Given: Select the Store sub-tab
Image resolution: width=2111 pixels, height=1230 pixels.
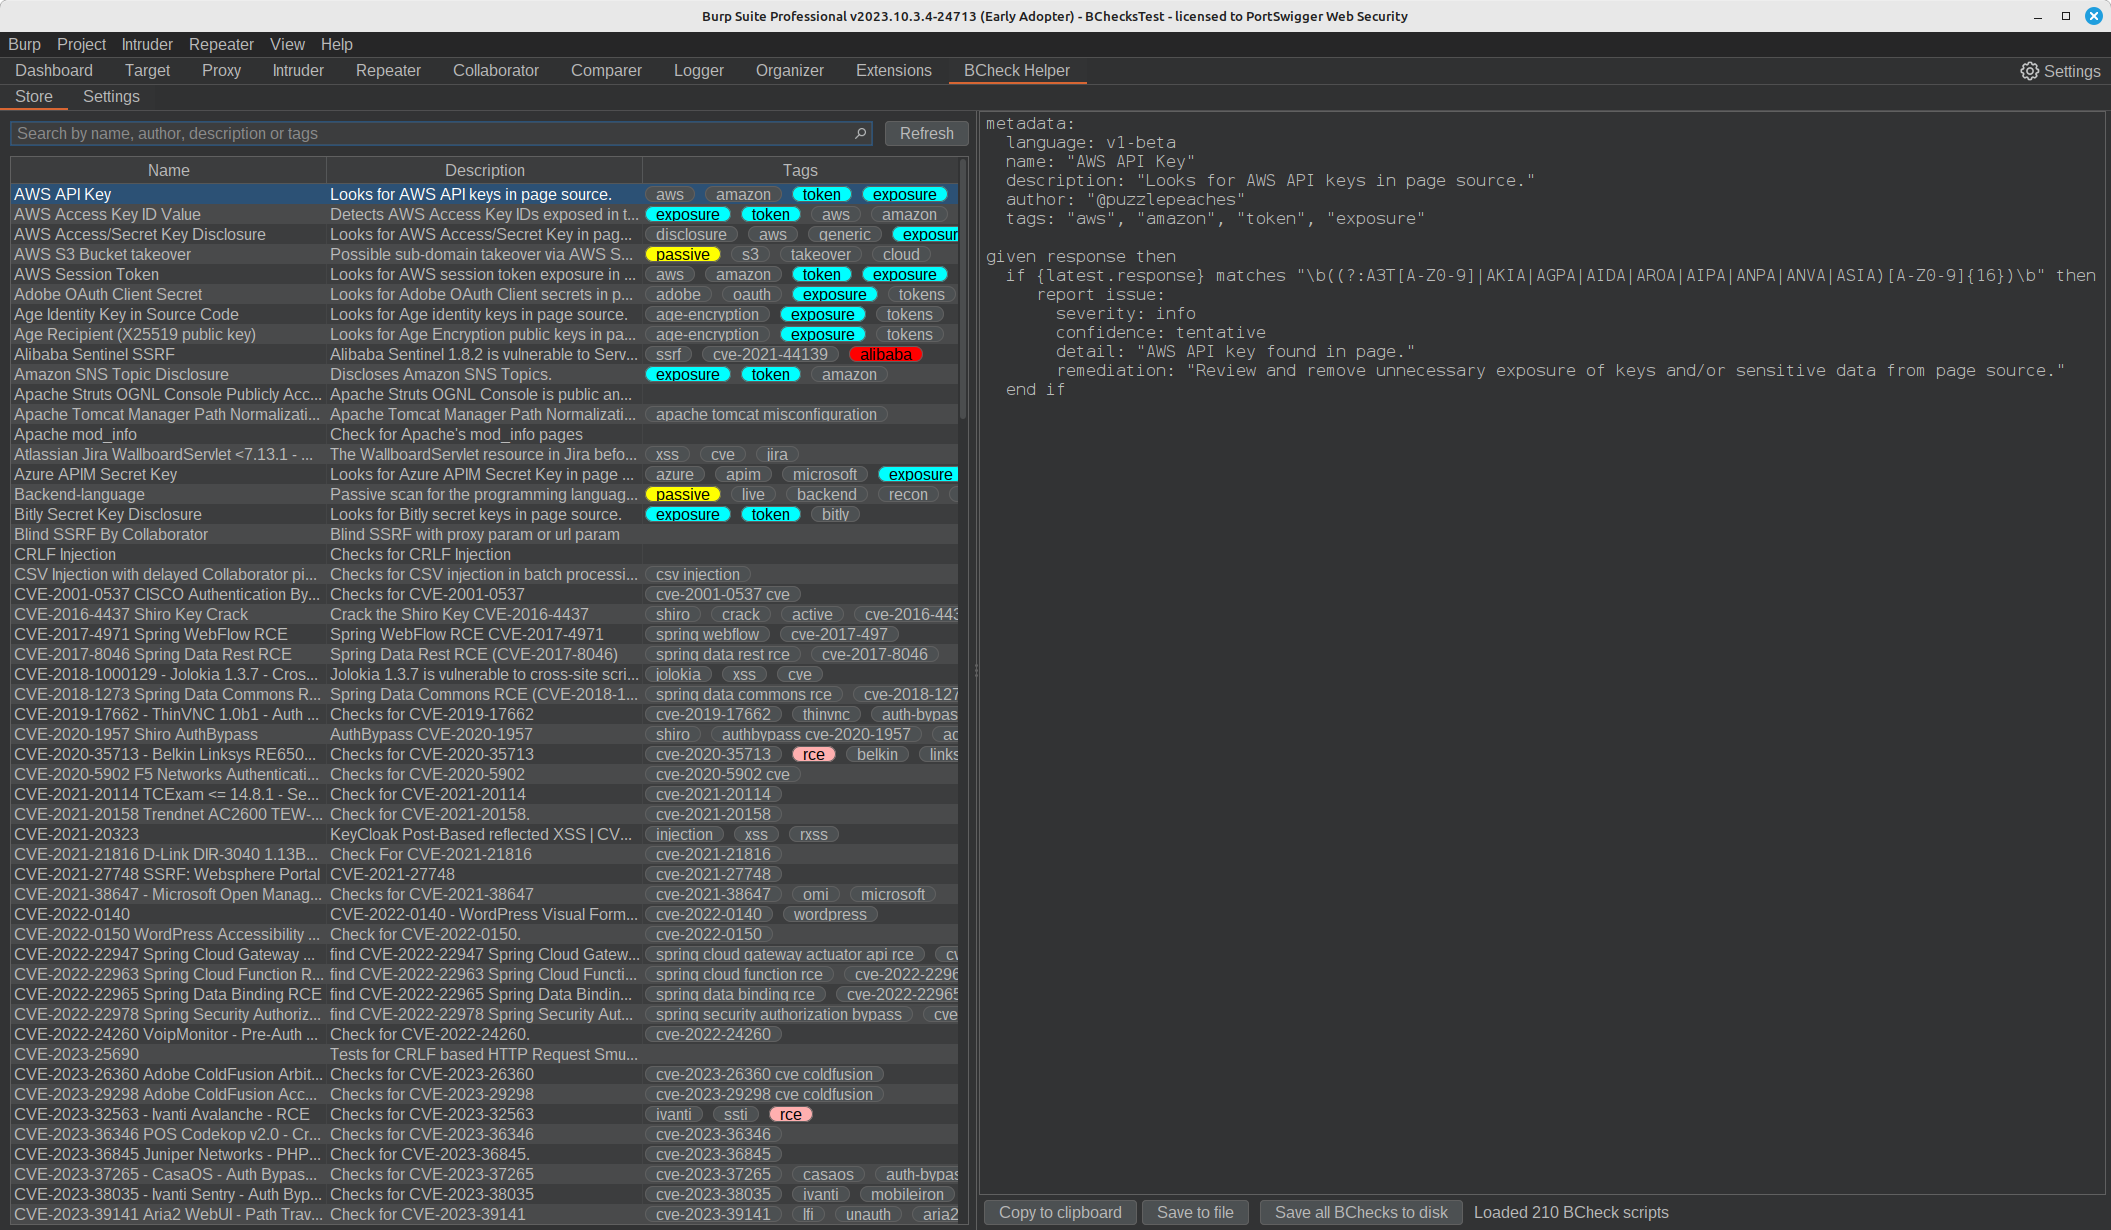Looking at the screenshot, I should tap(34, 96).
